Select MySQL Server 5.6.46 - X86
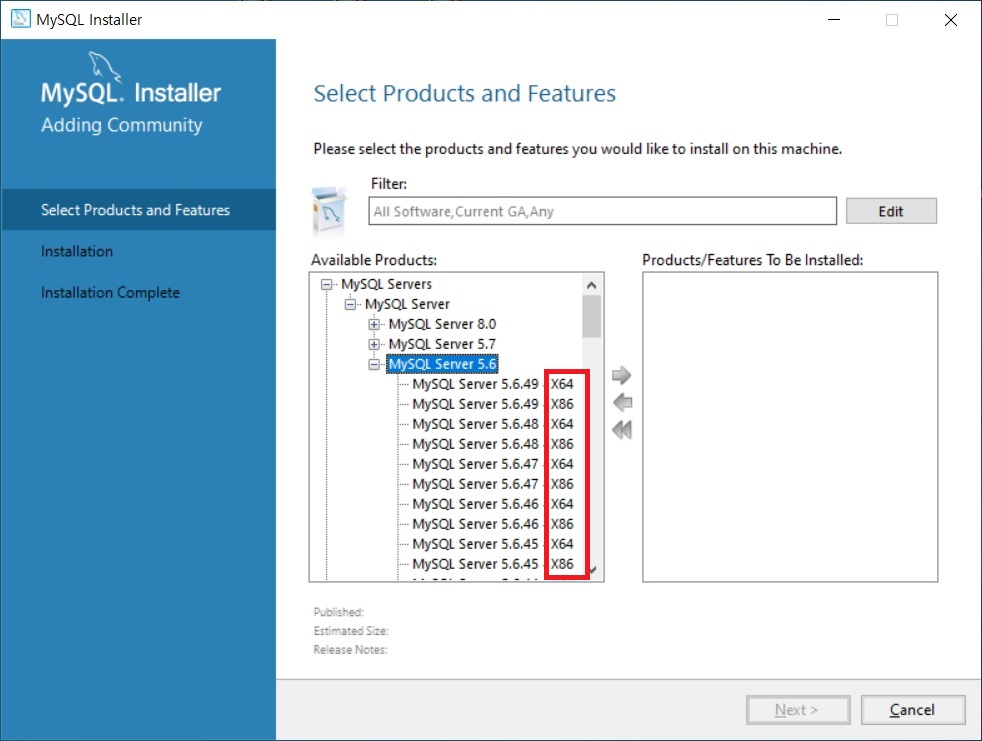This screenshot has height=741, width=982. click(493, 524)
